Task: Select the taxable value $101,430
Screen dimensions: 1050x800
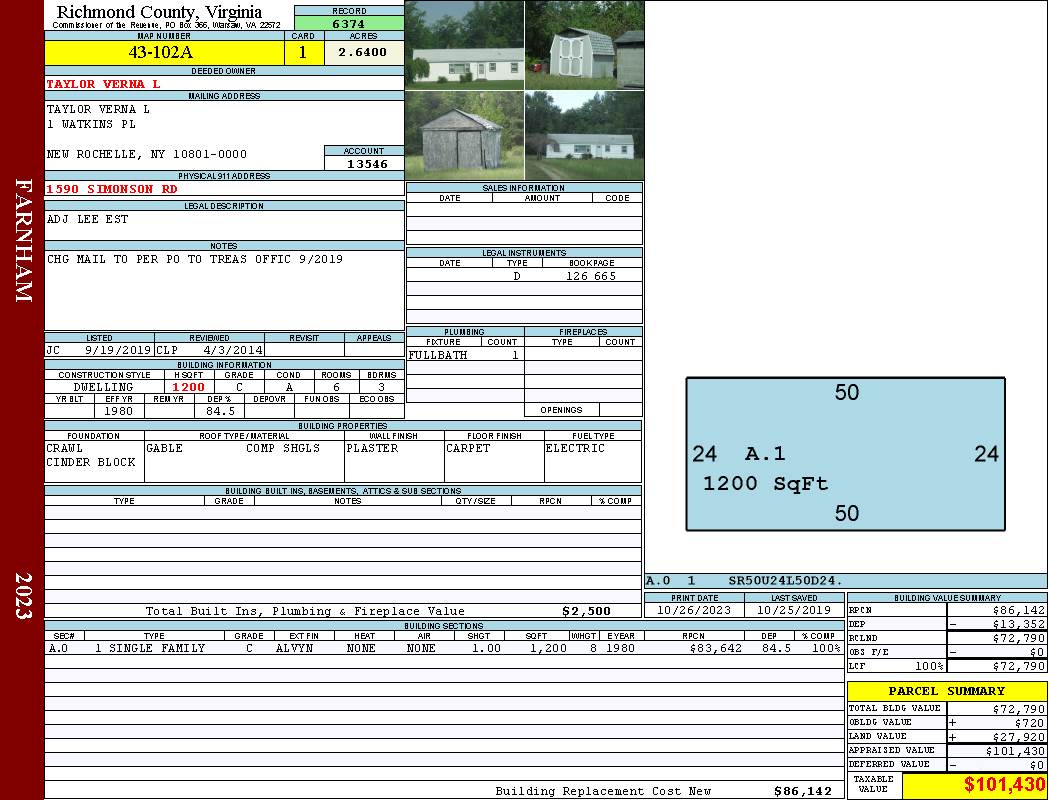Action: pyautogui.click(x=974, y=785)
